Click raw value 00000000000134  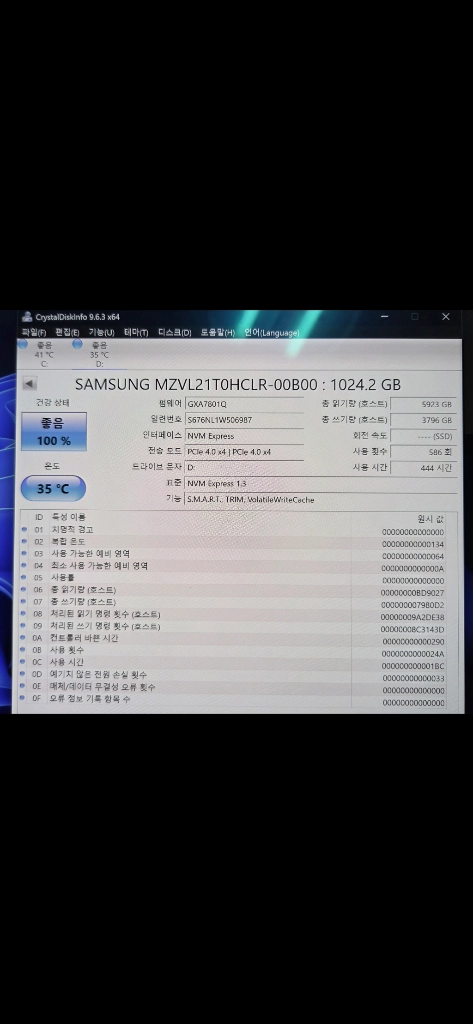coord(413,544)
